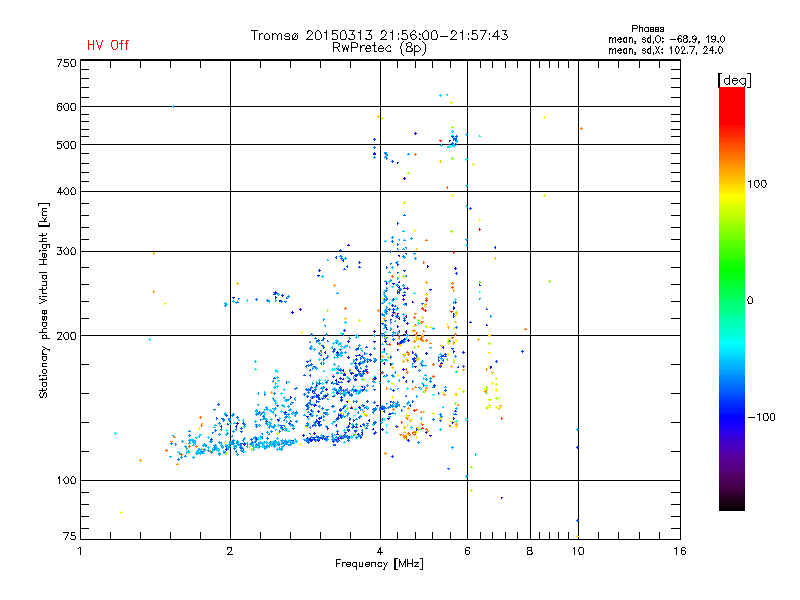Click y-axis tick label '100'

(x=66, y=481)
